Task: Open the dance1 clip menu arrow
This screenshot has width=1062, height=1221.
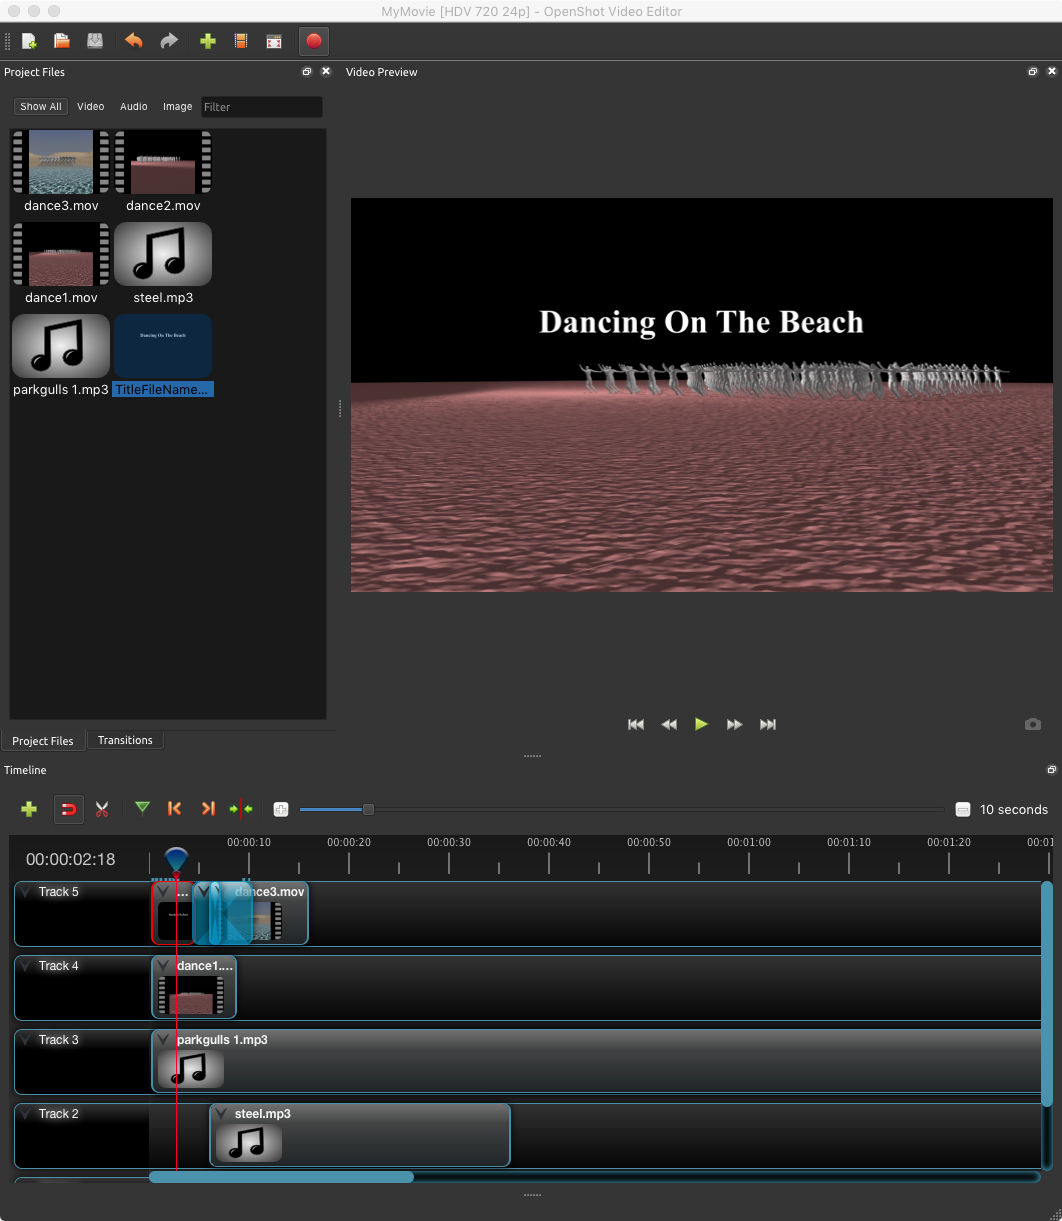Action: point(164,965)
